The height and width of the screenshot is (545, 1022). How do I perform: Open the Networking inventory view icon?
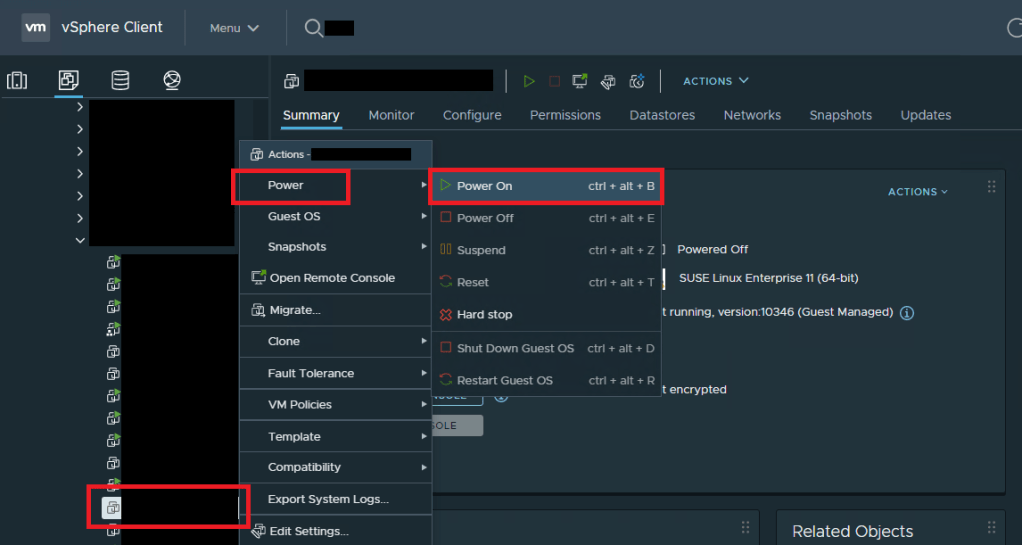click(172, 81)
